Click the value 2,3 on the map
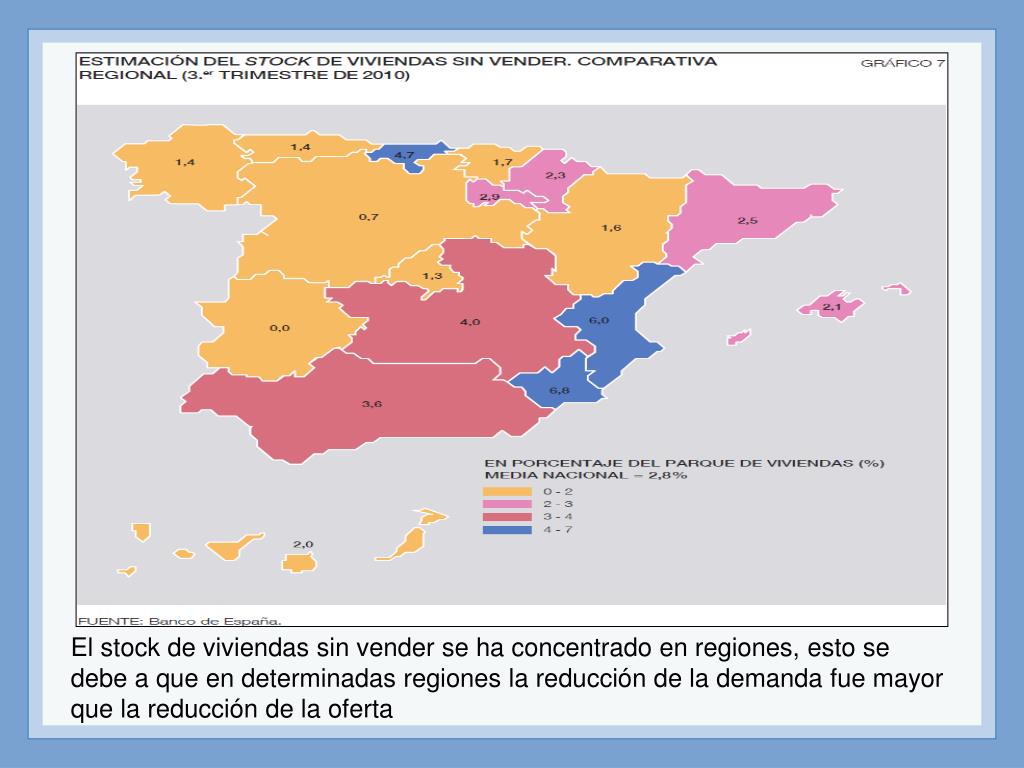This screenshot has width=1024, height=768. pyautogui.click(x=555, y=175)
